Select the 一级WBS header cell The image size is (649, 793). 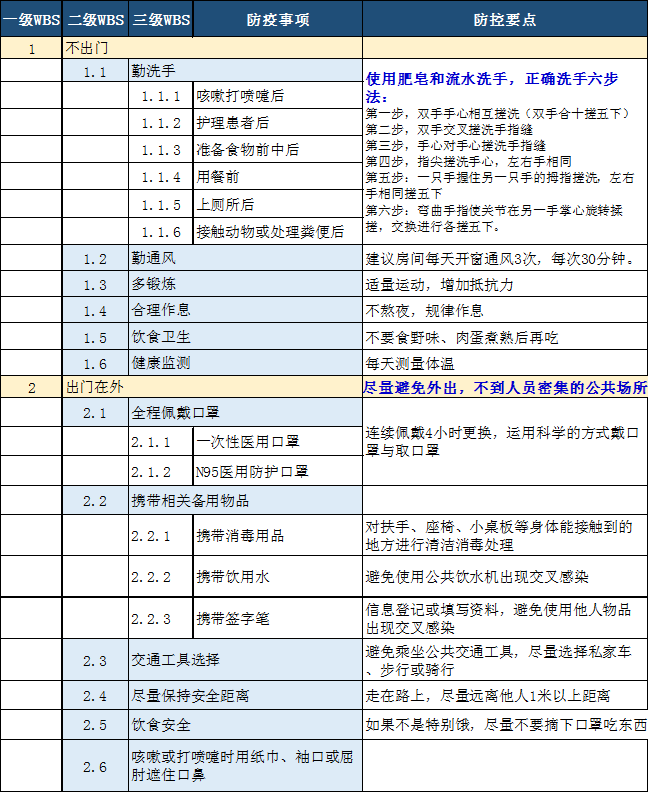click(31, 19)
